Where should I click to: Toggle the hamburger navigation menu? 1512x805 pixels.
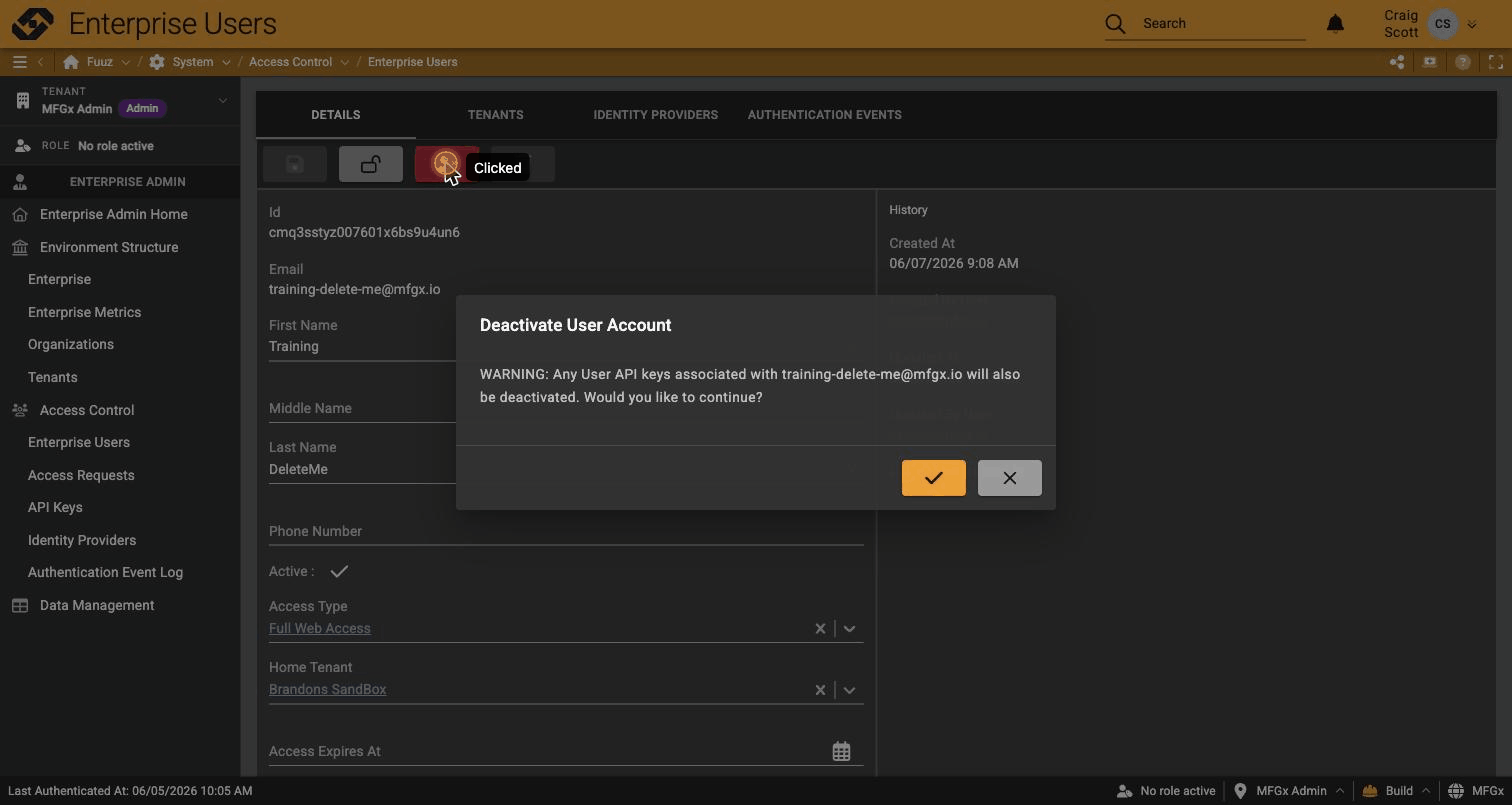(19, 62)
